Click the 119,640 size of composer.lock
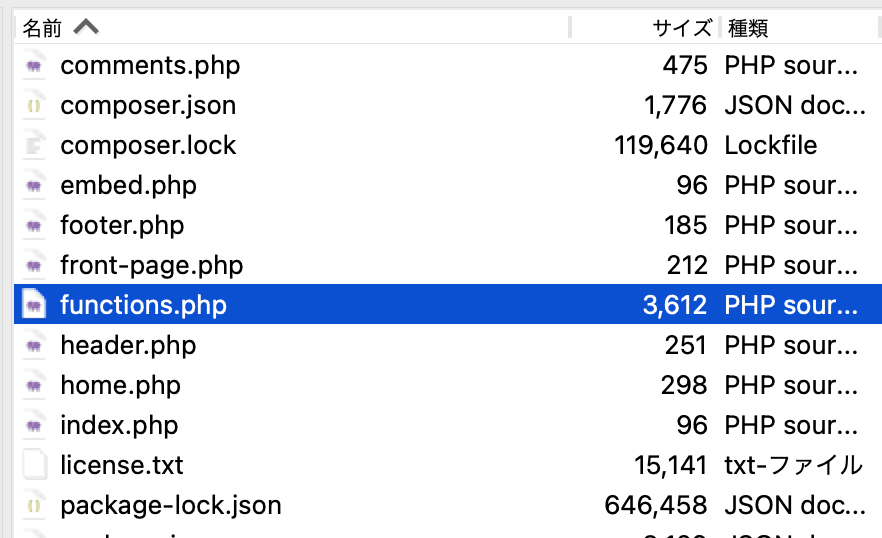 pos(661,146)
